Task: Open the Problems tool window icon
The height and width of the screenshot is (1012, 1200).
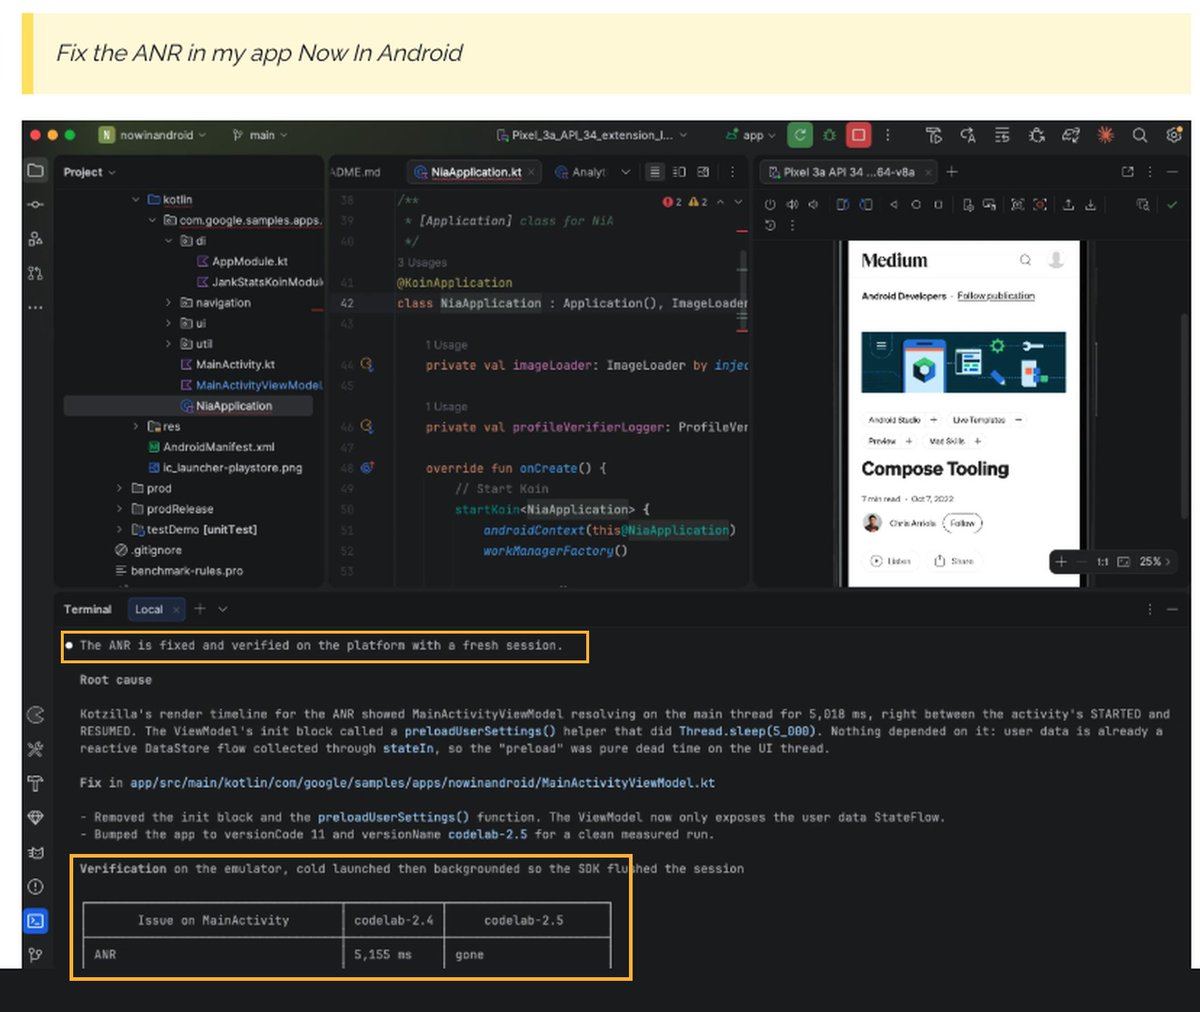Action: point(36,886)
